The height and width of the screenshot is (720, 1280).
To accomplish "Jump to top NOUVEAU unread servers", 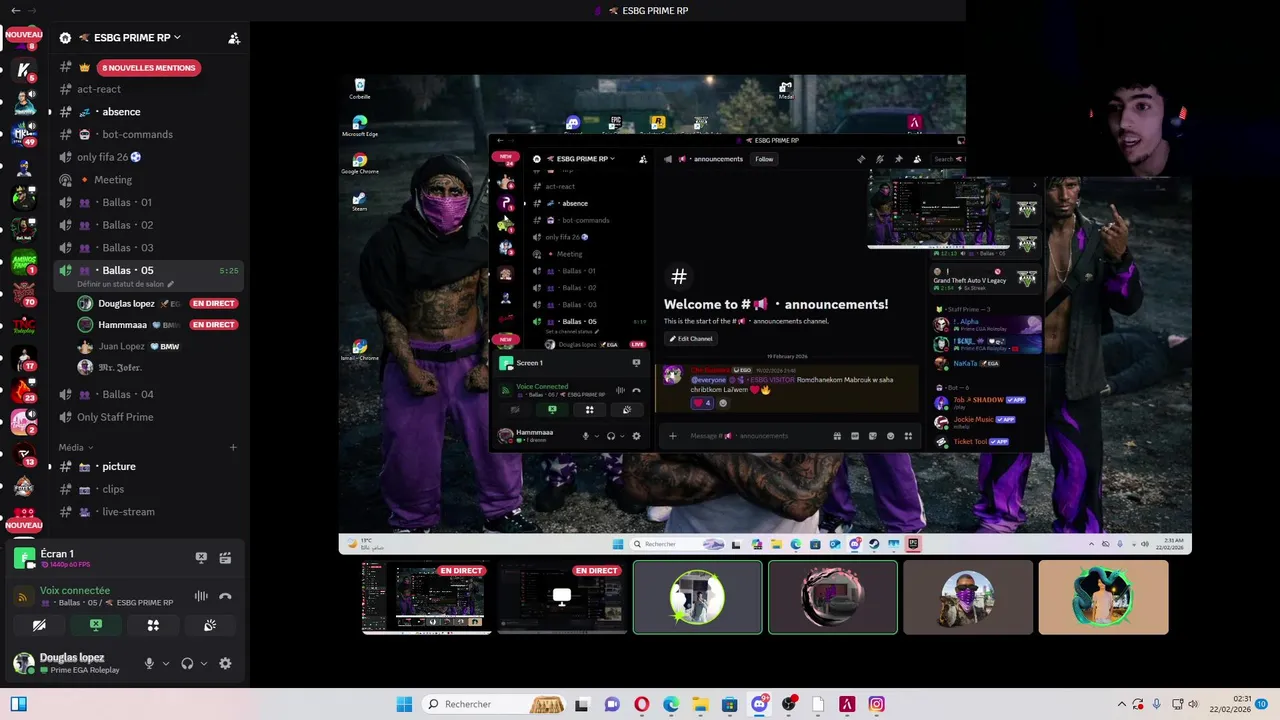I will point(24,35).
